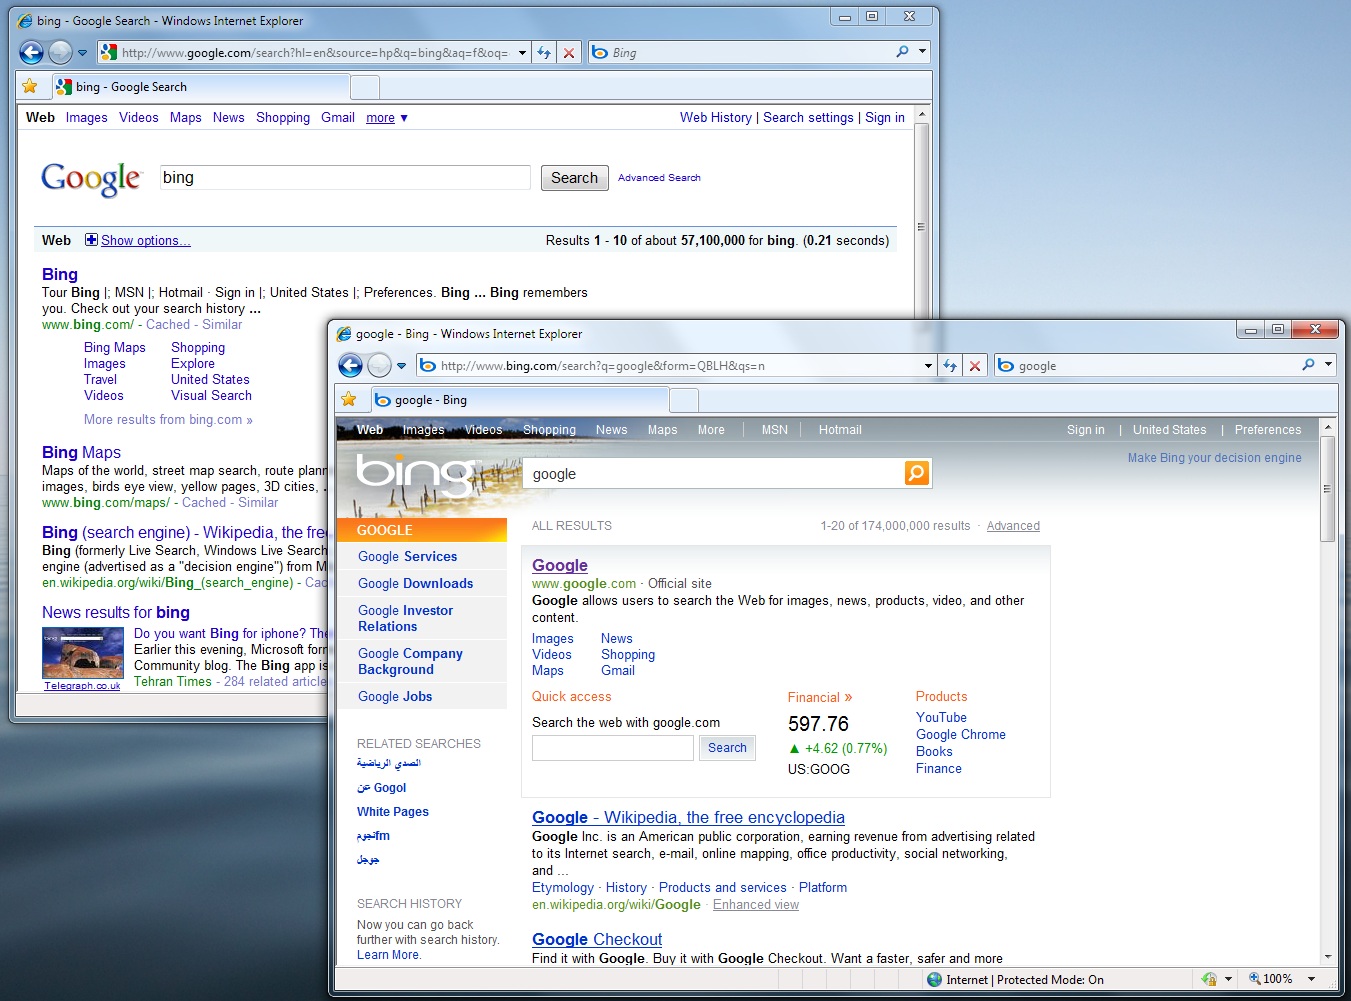Open address bar dropdown in Bing window
The height and width of the screenshot is (1001, 1351).
click(x=928, y=366)
